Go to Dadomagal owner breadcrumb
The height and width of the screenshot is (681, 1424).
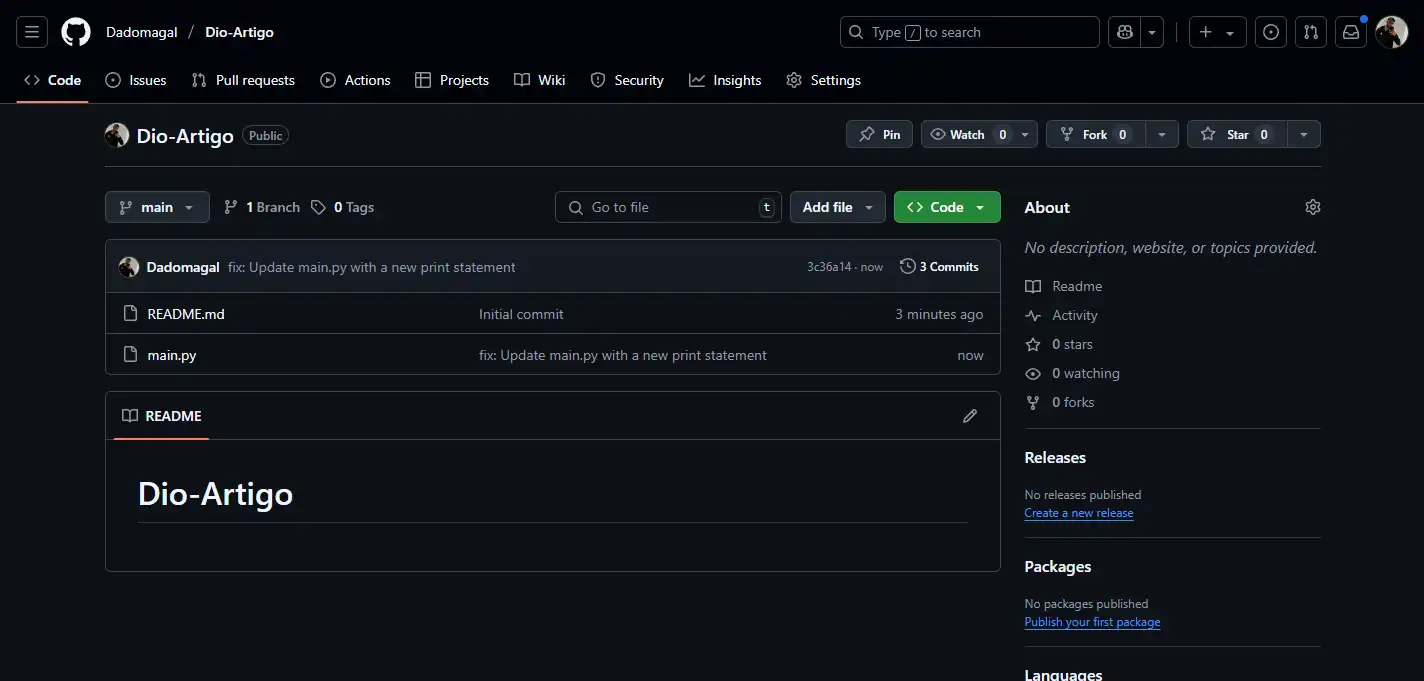pyautogui.click(x=142, y=32)
